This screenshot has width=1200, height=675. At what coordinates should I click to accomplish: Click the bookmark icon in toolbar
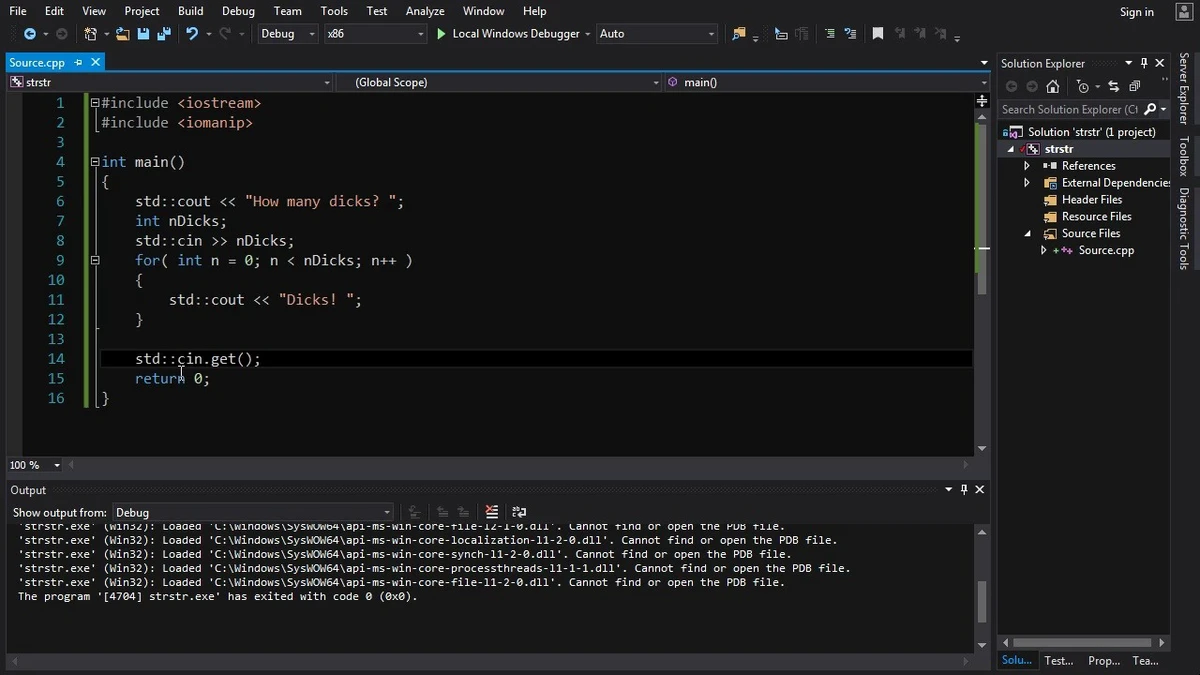pos(877,34)
